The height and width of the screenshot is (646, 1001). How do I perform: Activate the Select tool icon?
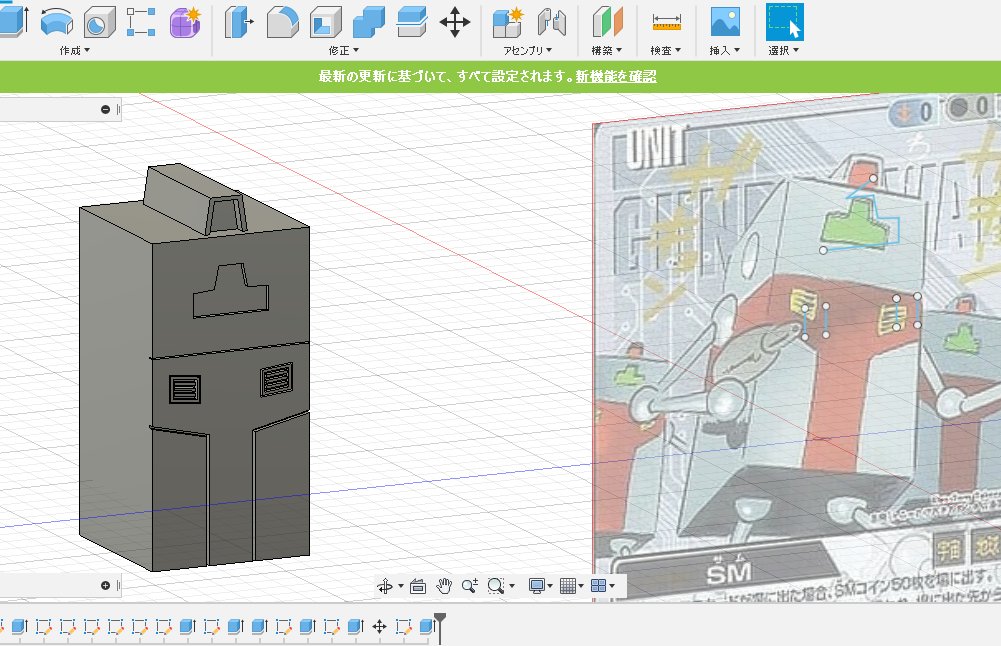(785, 22)
